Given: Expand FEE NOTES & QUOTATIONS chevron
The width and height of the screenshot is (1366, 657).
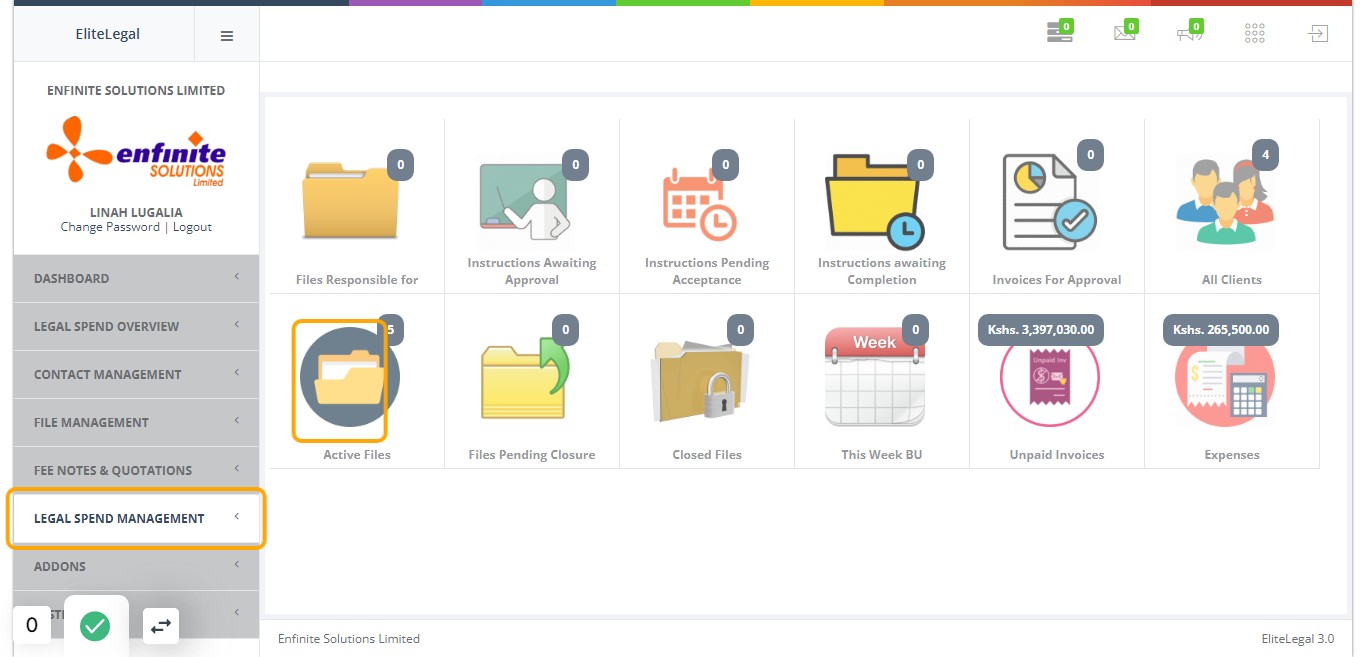Looking at the screenshot, I should coord(237,469).
